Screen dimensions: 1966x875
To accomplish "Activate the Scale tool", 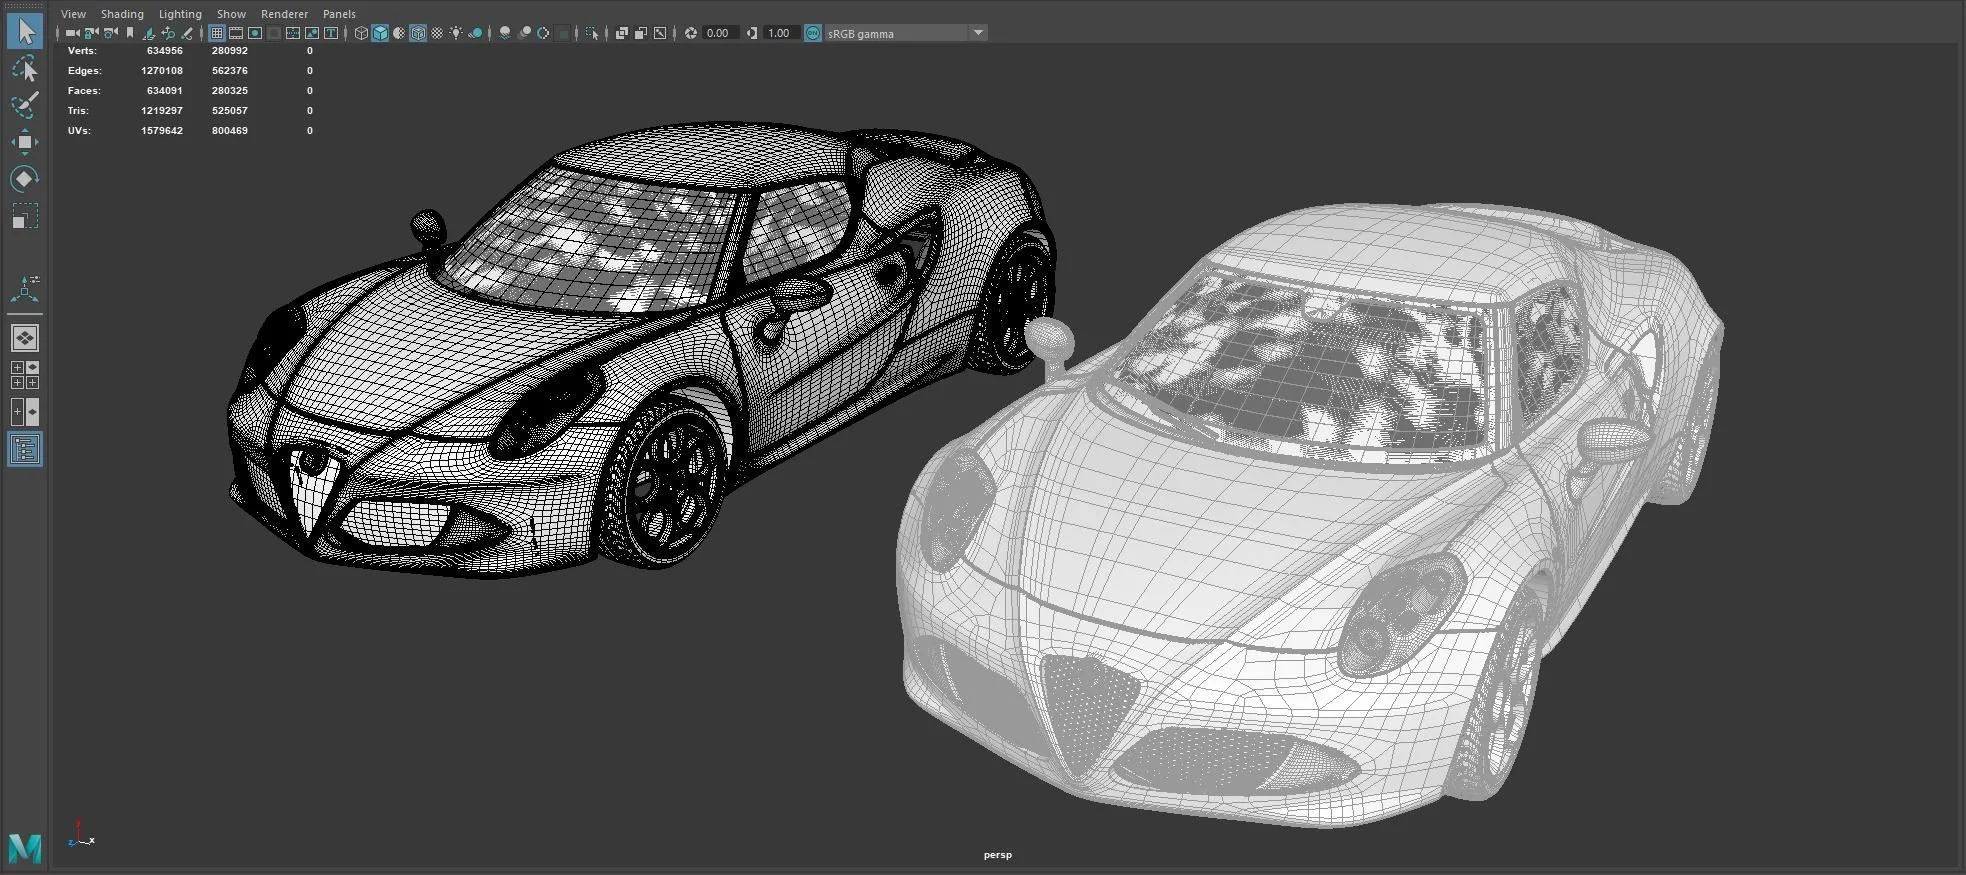I will [24, 216].
